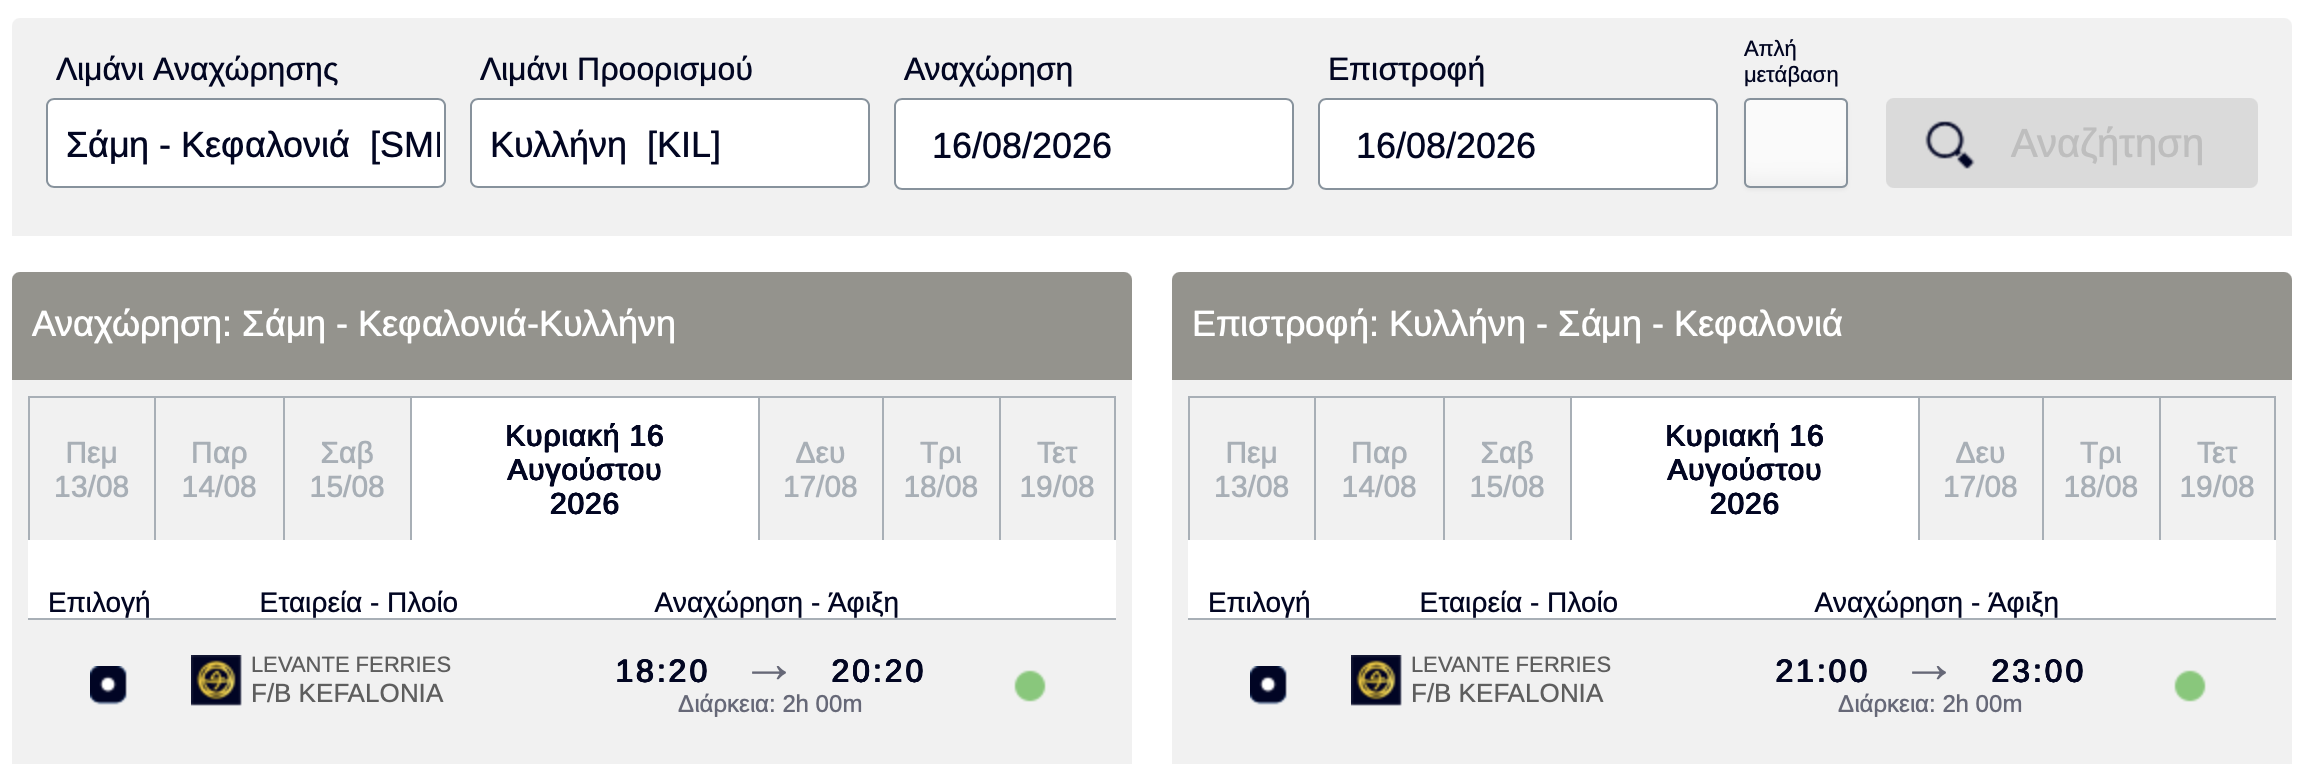This screenshot has width=2304, height=780.
Task: Open the Λιμάνι Αναχώρησης port field
Action: pyautogui.click(x=246, y=143)
